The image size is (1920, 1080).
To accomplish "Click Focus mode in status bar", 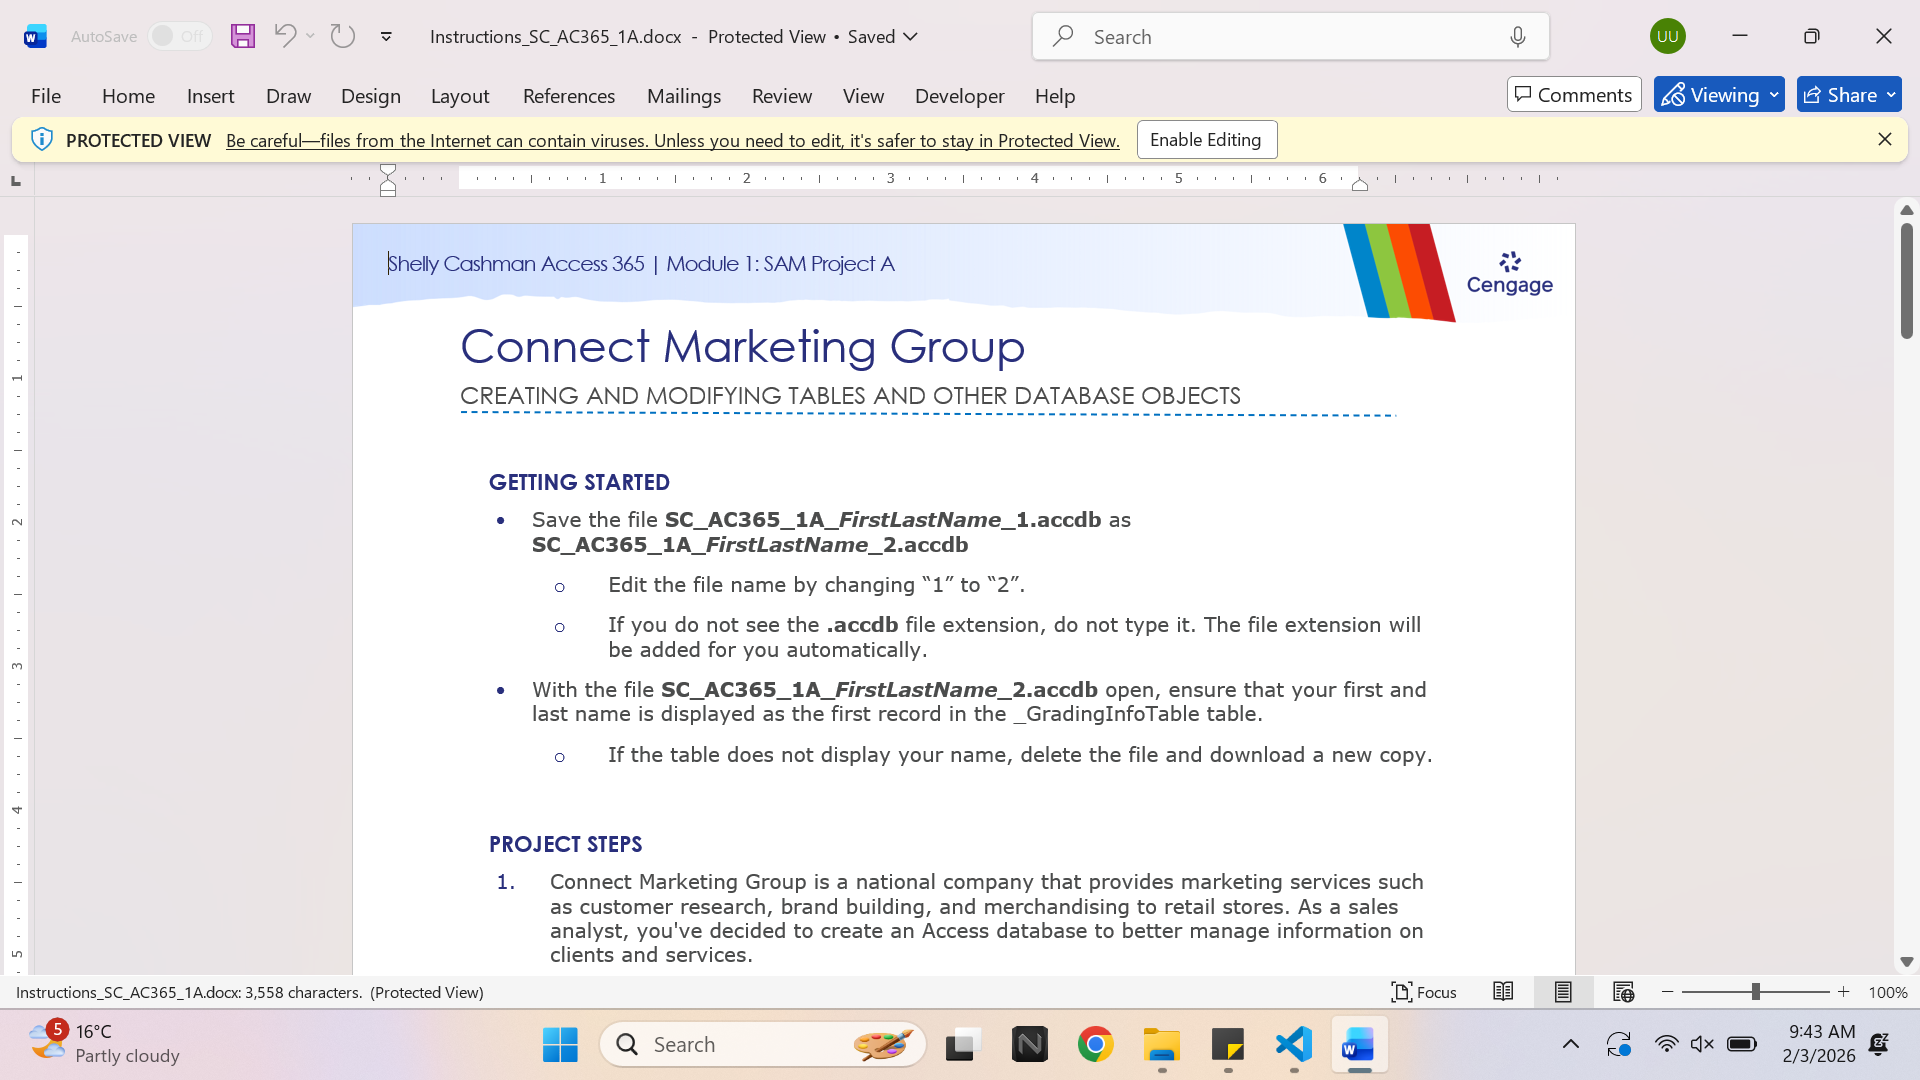I will [x=1424, y=992].
